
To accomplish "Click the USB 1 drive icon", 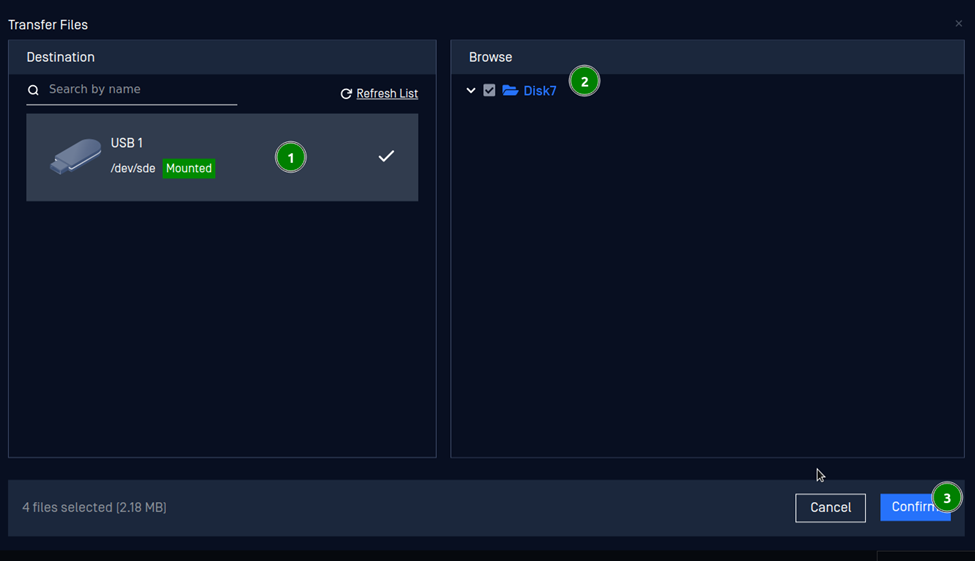I will tap(75, 157).
